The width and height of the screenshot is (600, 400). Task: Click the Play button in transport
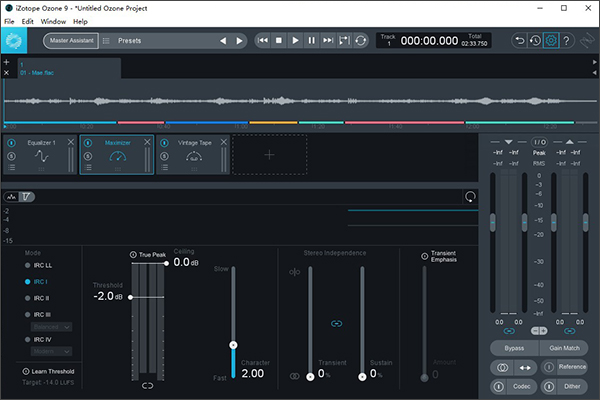click(295, 41)
